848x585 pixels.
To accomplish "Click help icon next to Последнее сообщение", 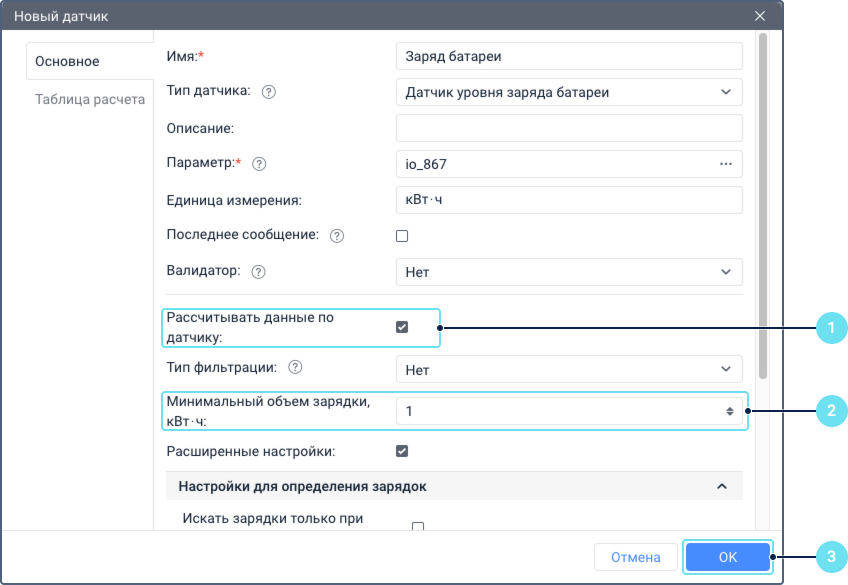I will tap(337, 236).
